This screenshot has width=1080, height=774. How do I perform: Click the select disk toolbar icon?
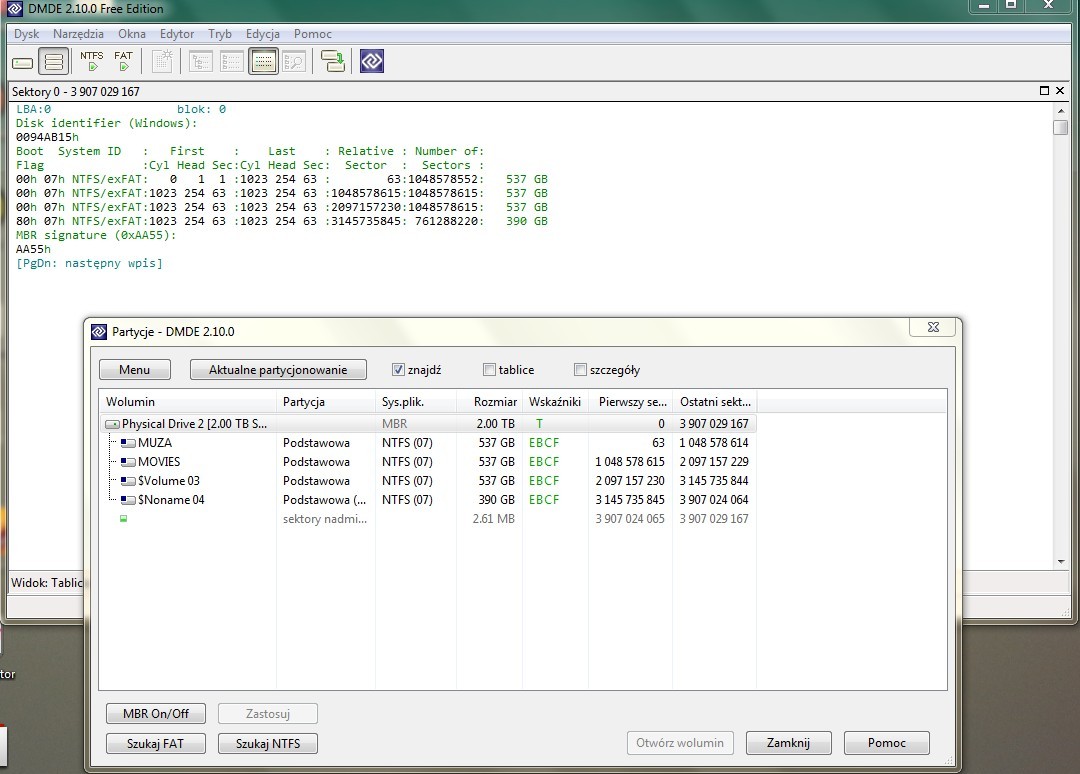23,63
